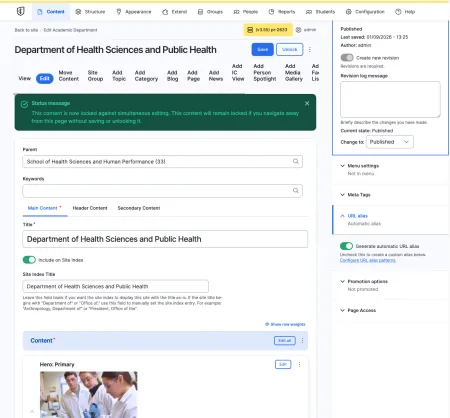Click the Revision log message textarea
The image size is (450, 418).
pos(390,99)
